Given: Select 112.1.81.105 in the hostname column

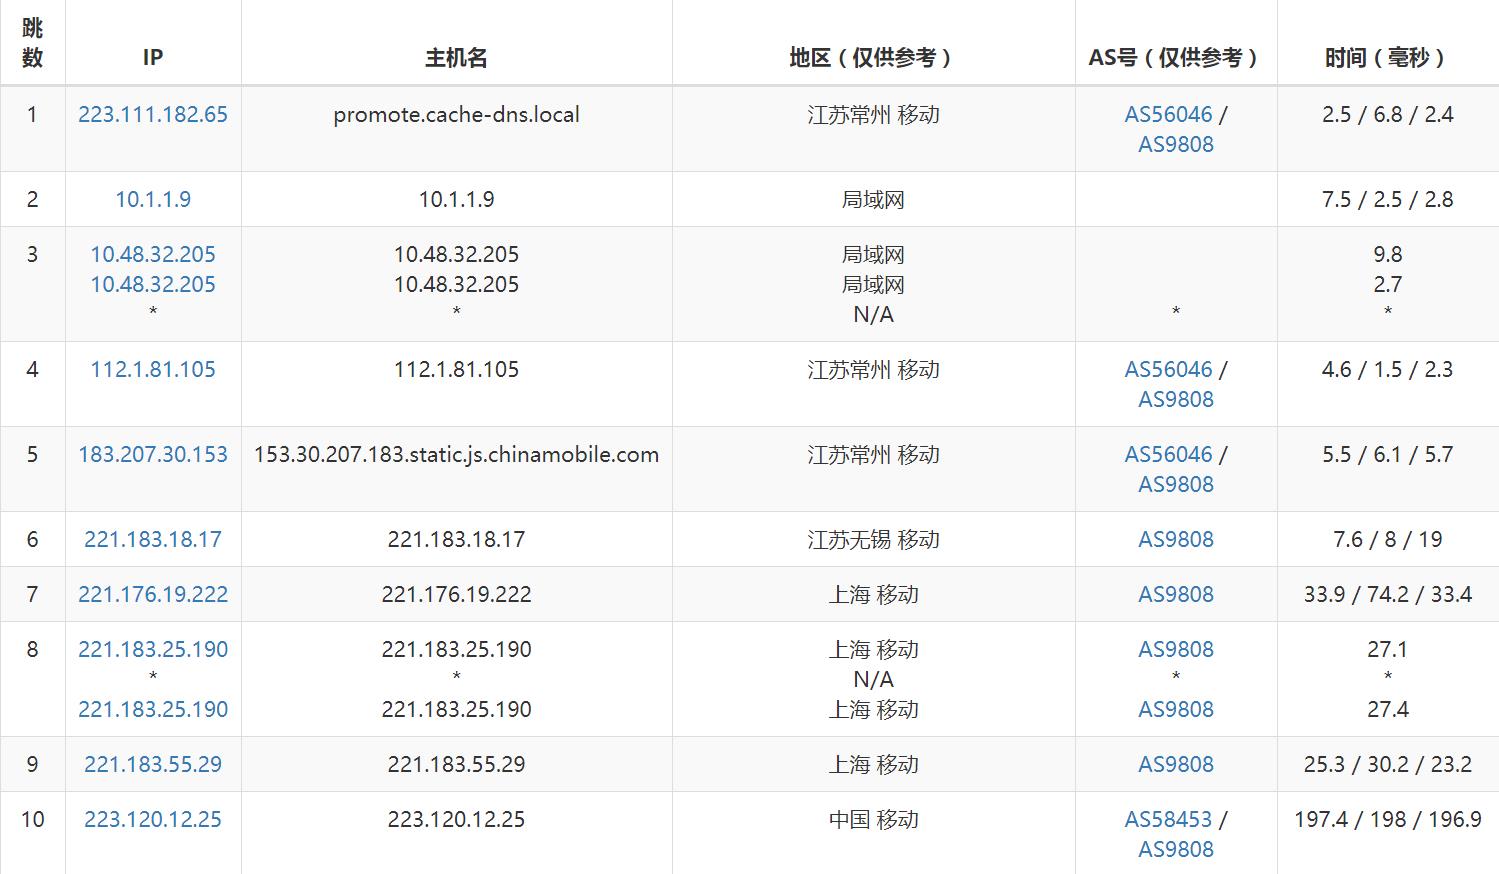Looking at the screenshot, I should 456,369.
